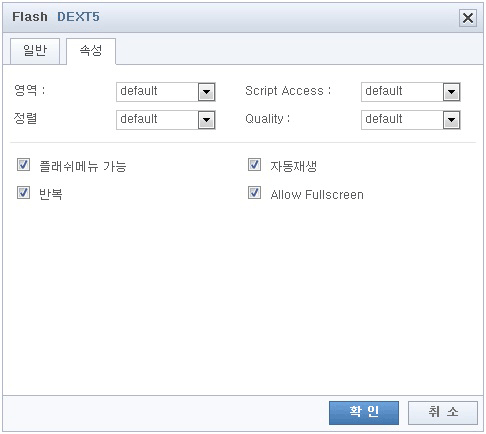Image resolution: width=486 pixels, height=434 pixels.
Task: Click the Allow Fullscreen label text
Action: tap(317, 195)
